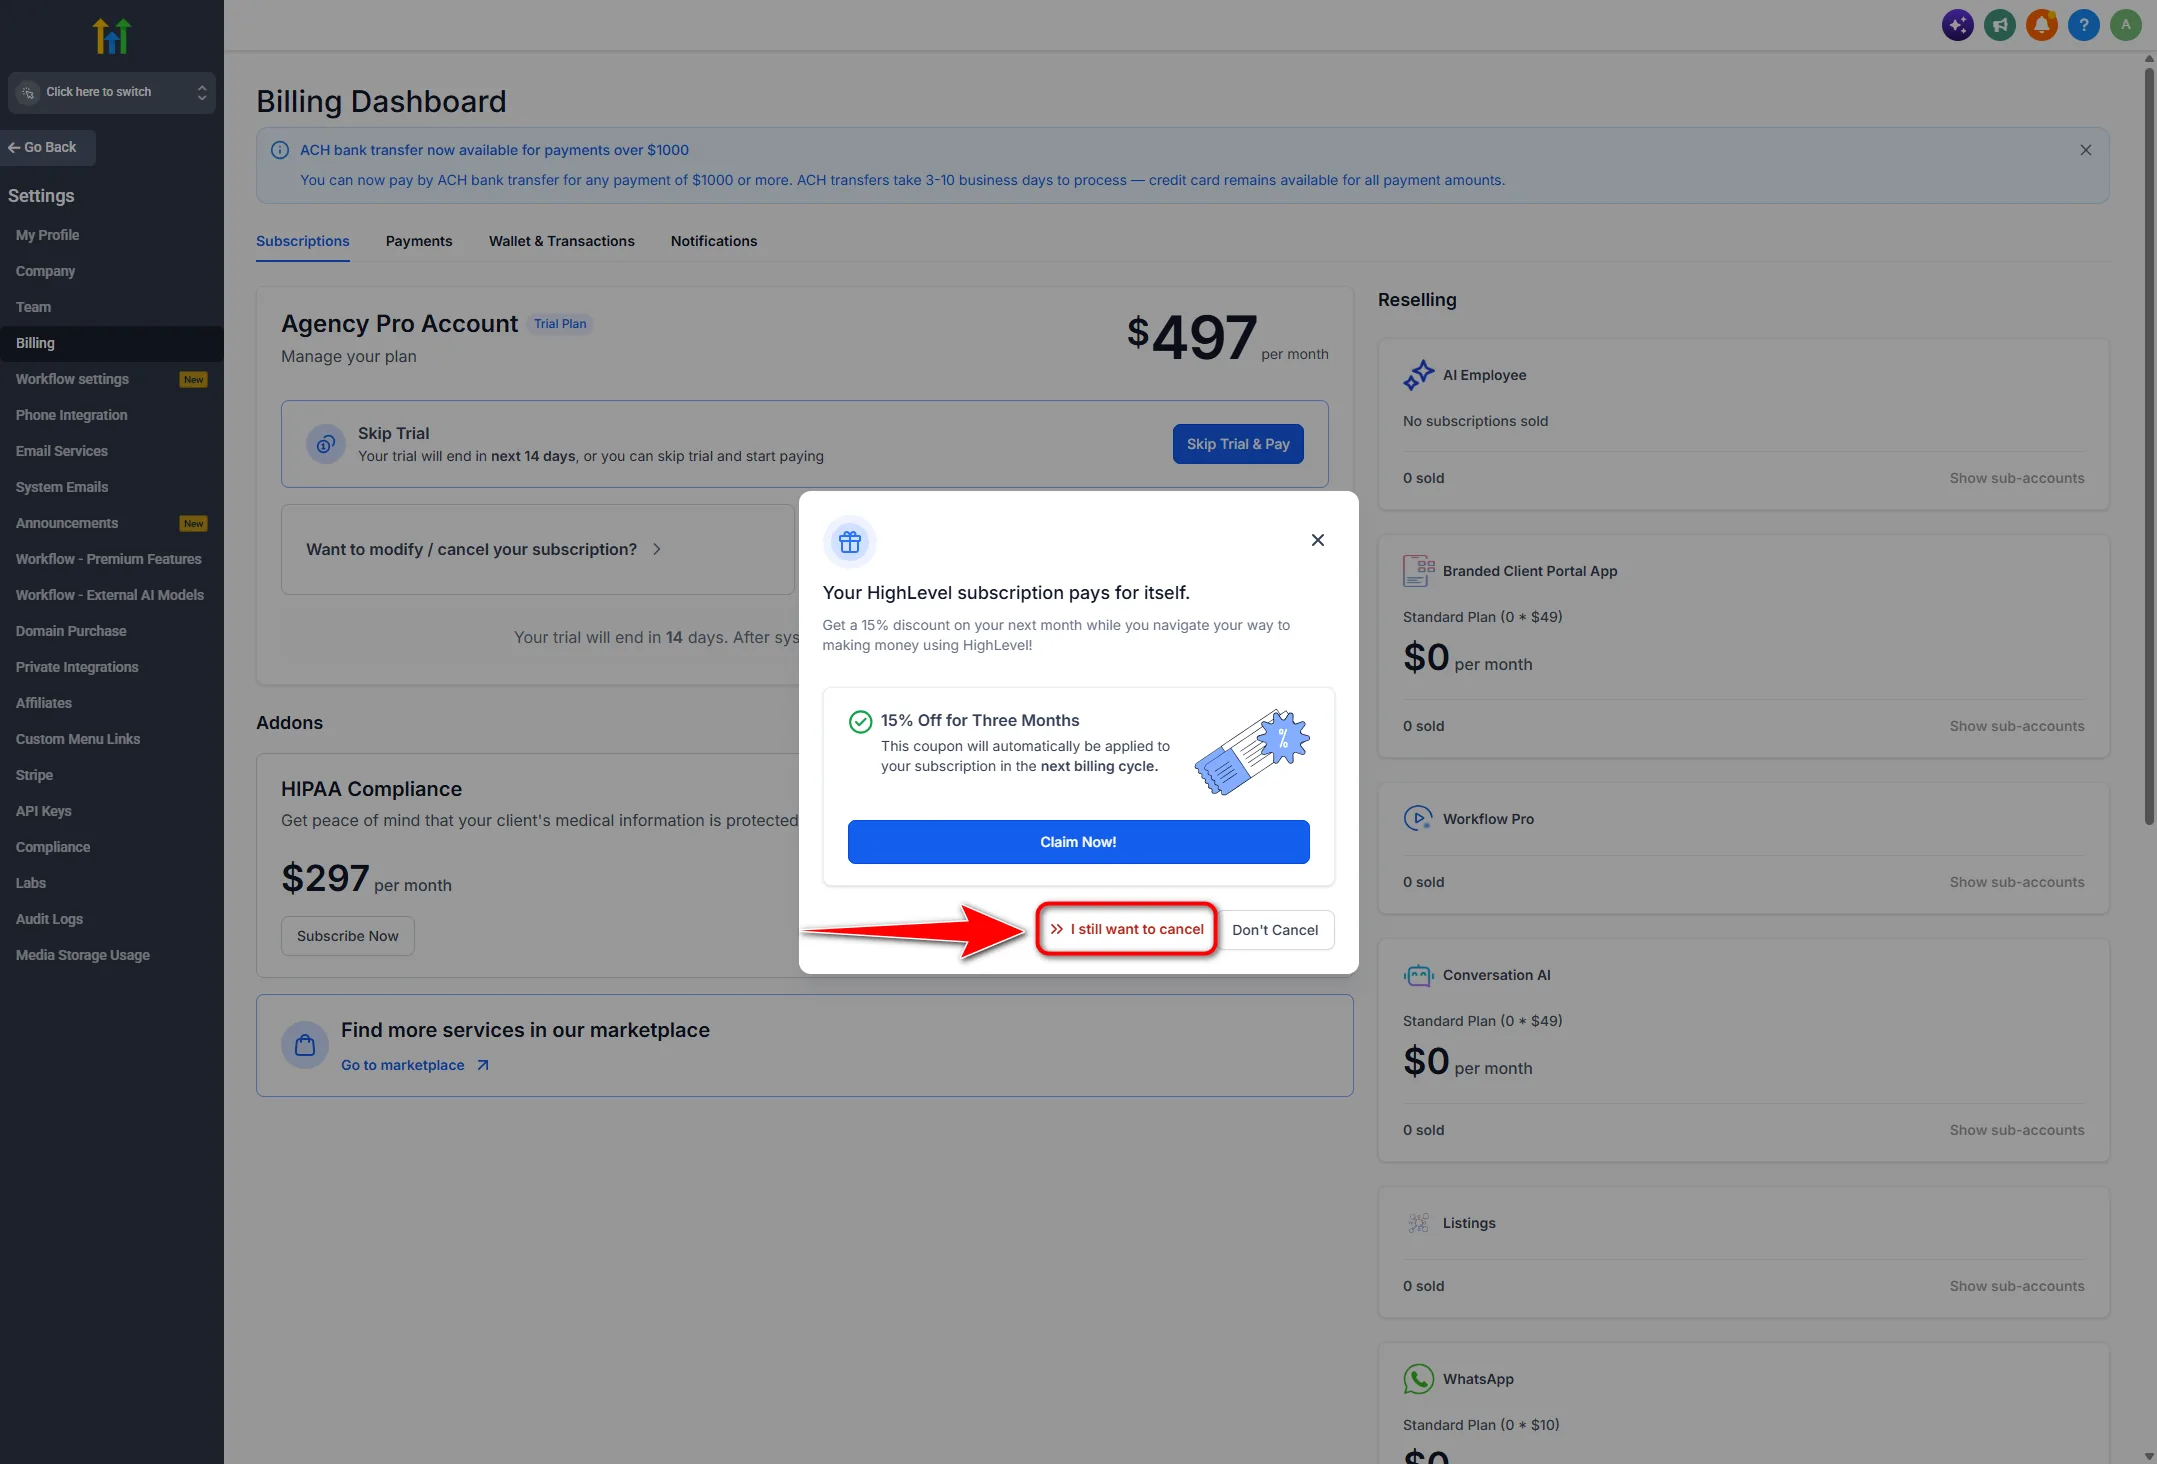This screenshot has height=1464, width=2157.
Task: Click the Conversation AI bot icon
Action: (1418, 975)
